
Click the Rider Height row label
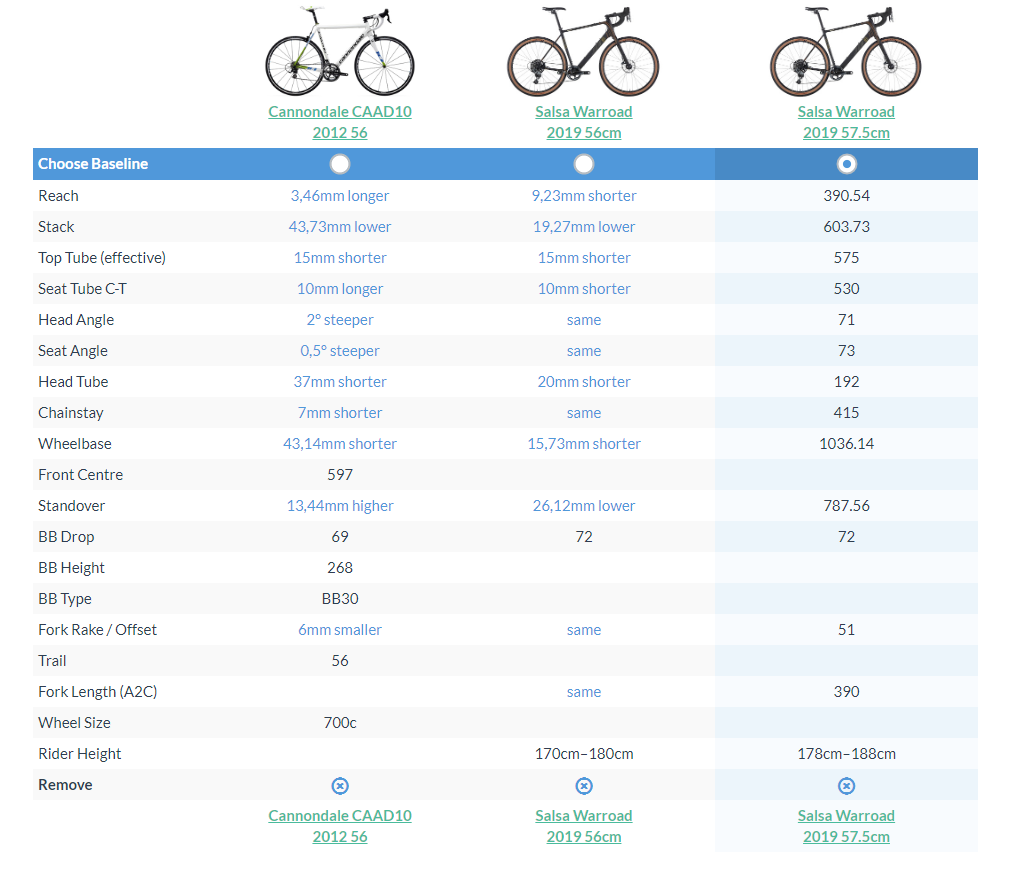[80, 754]
